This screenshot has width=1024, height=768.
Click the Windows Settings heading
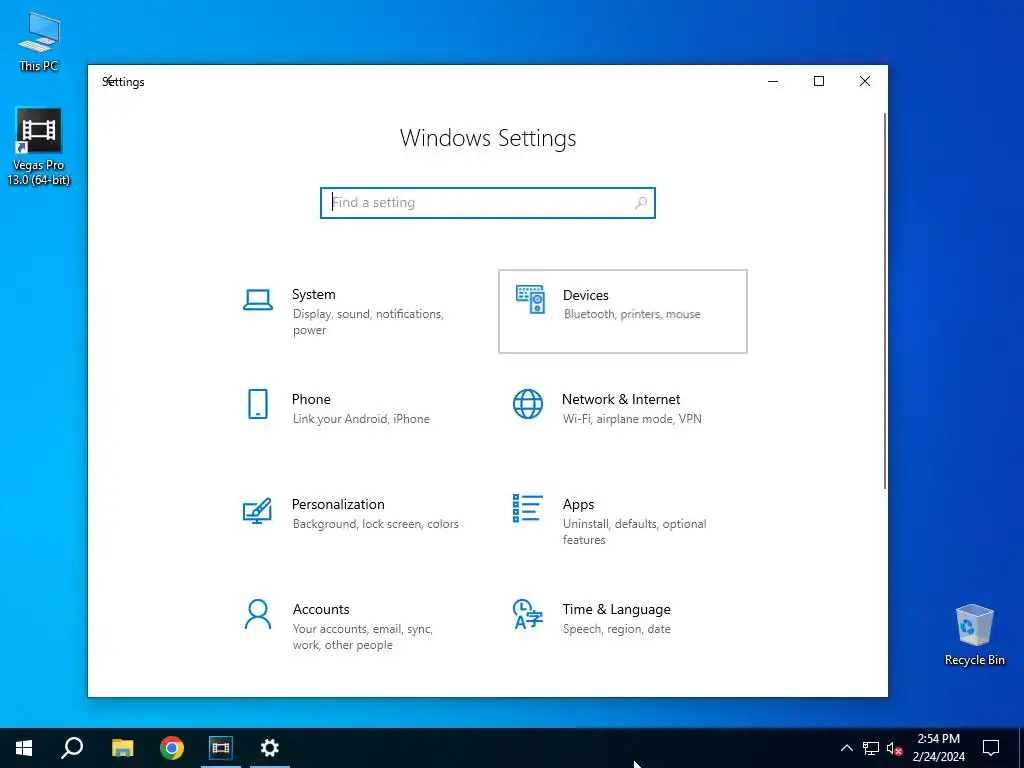(x=488, y=138)
